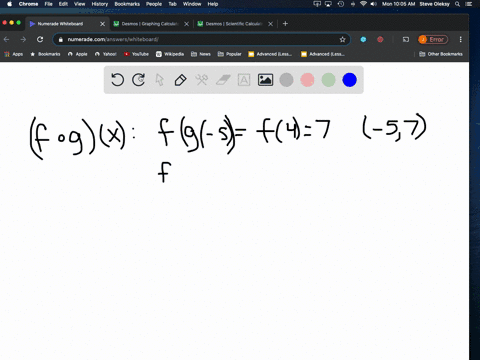480x360 pixels.
Task: Open the View menu
Action: click(x=79, y=4)
